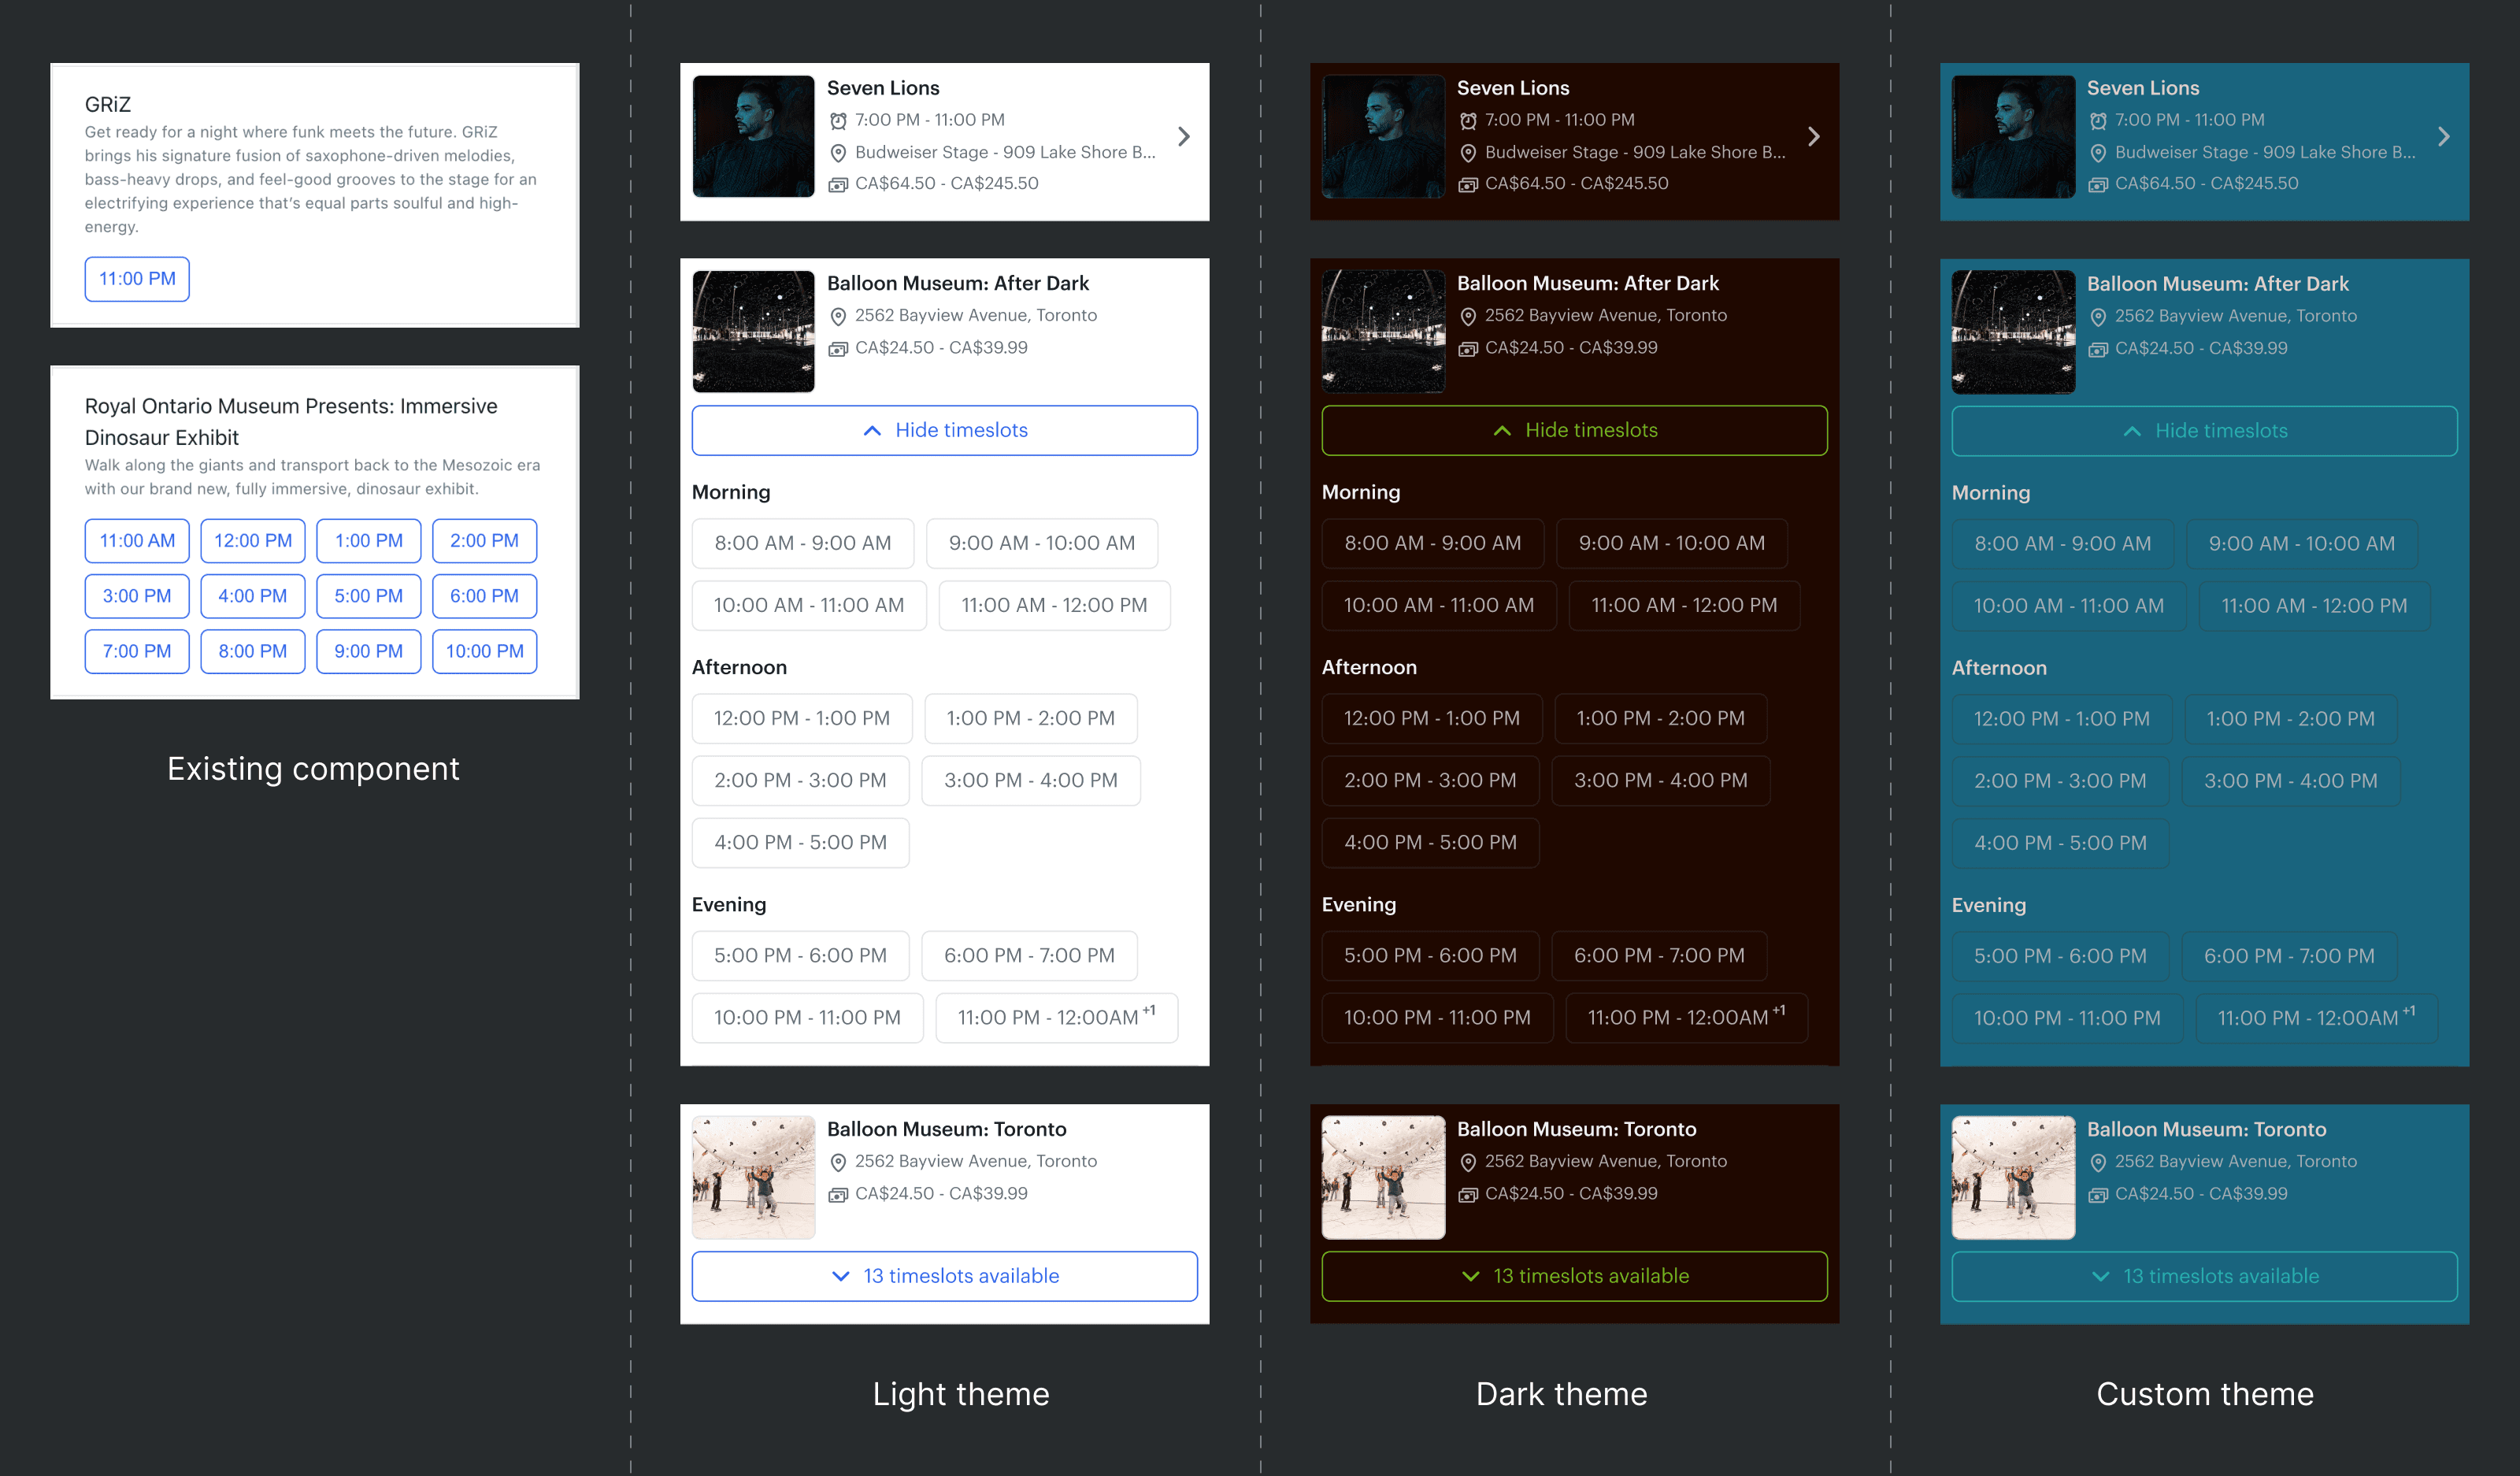Click the clock icon on dark Seven Lions card

[1468, 121]
